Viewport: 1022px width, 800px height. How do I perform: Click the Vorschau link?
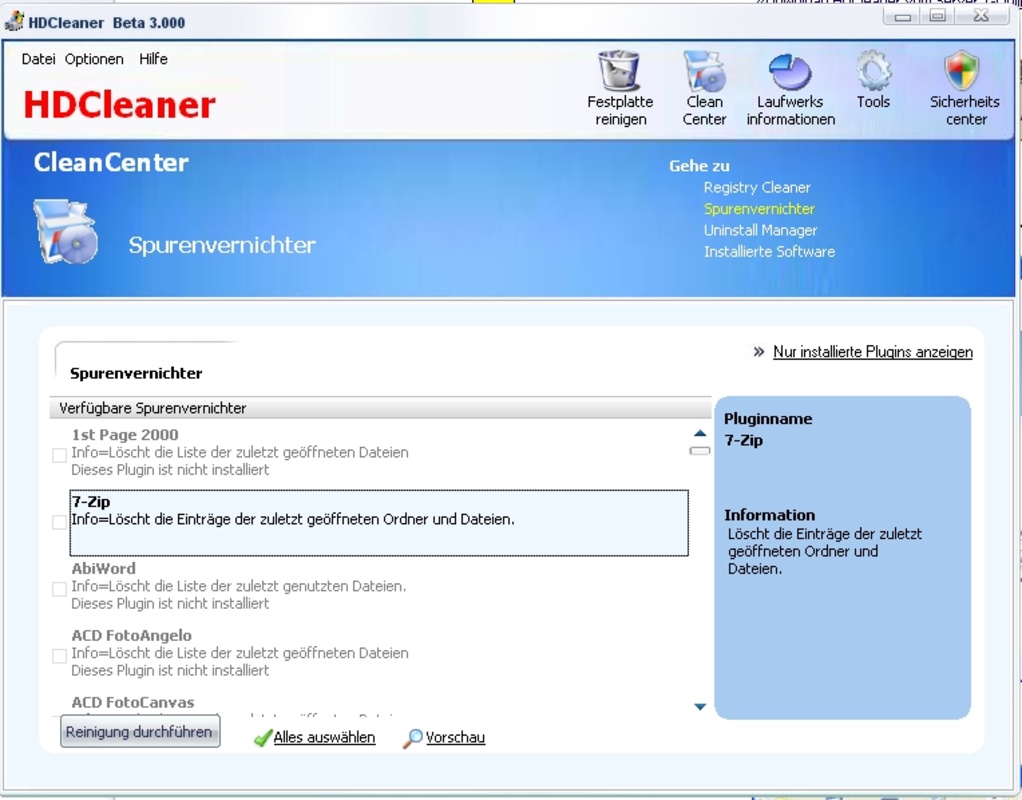click(455, 737)
